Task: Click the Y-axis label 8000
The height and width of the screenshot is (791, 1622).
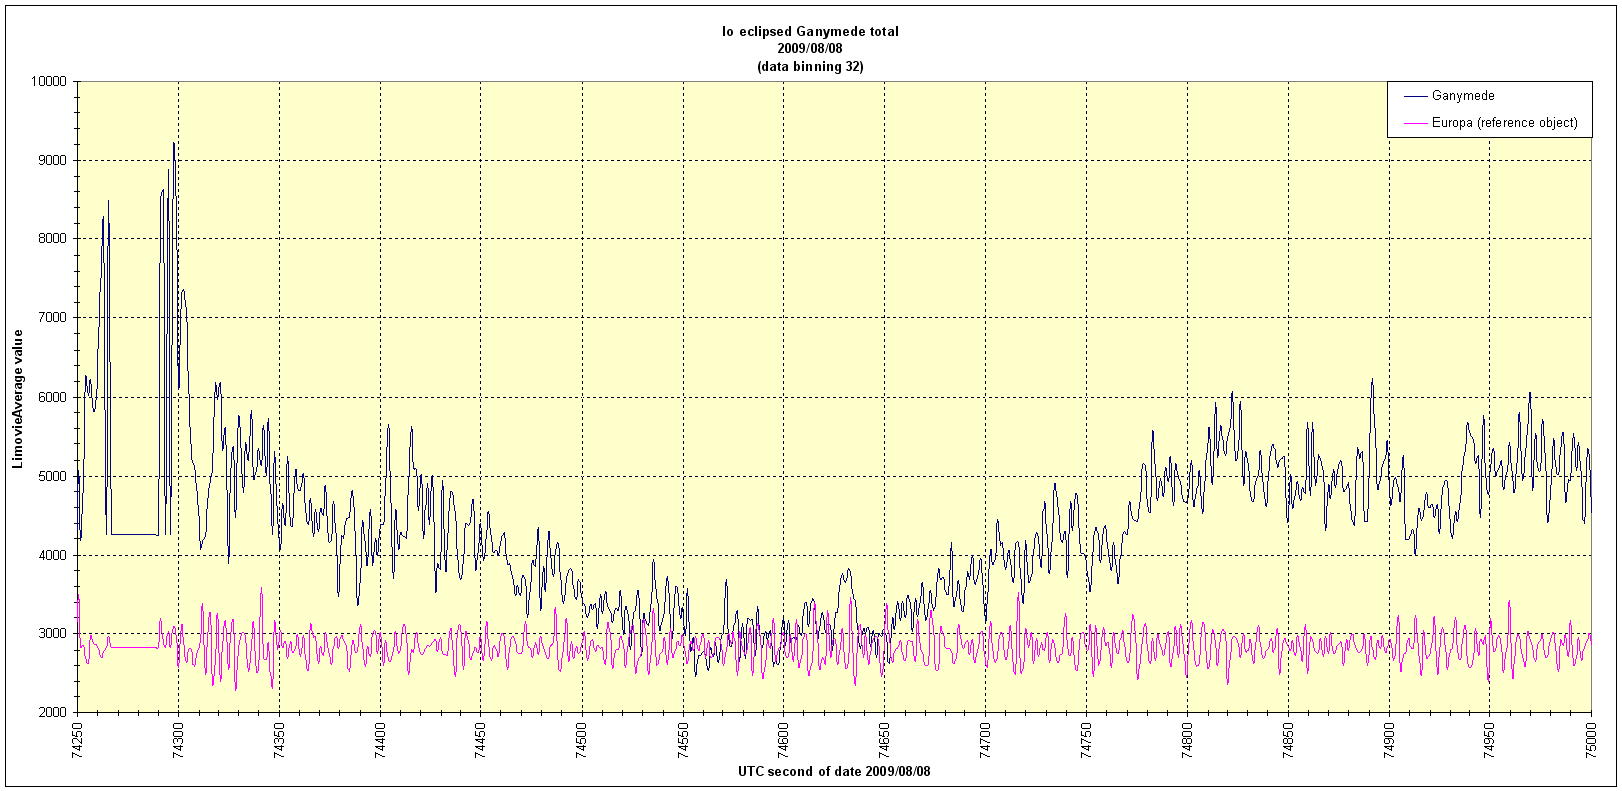Action: [52, 239]
